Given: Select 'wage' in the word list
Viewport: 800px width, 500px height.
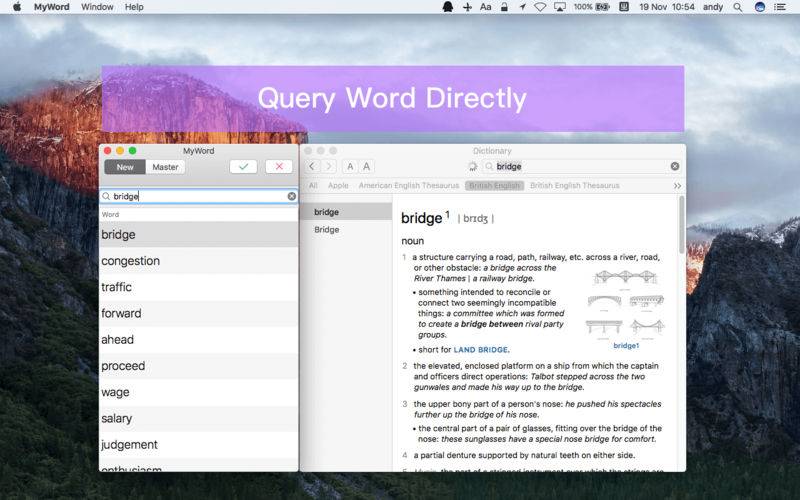Looking at the screenshot, I should (x=199, y=392).
